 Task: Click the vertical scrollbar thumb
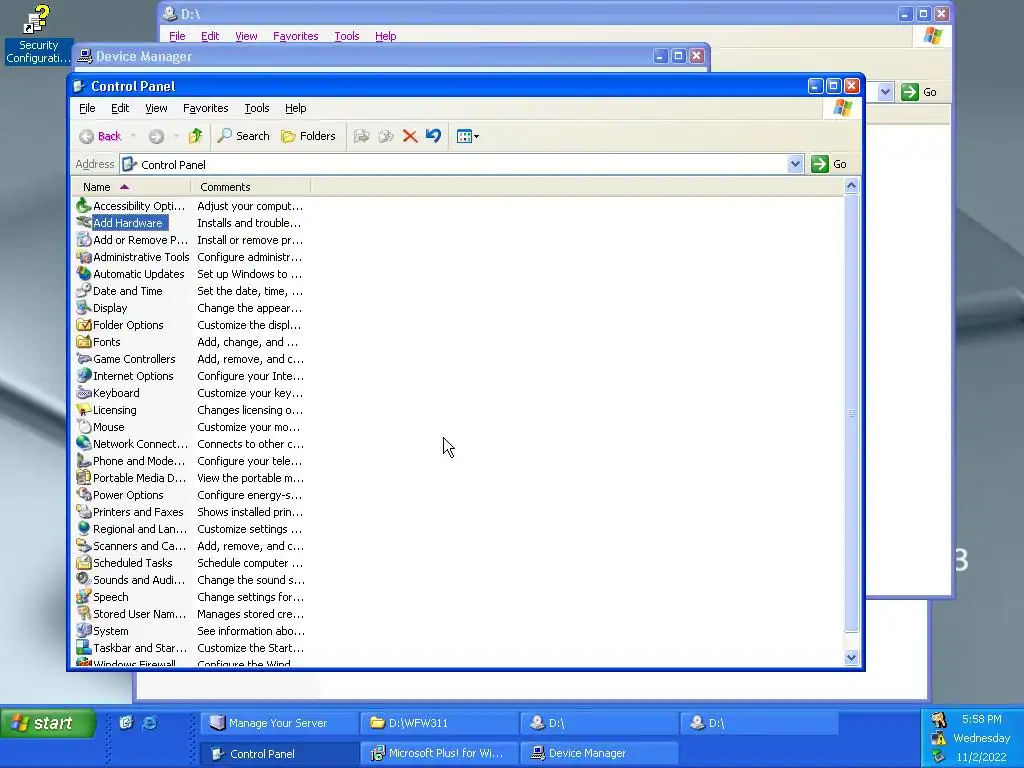pyautogui.click(x=851, y=413)
